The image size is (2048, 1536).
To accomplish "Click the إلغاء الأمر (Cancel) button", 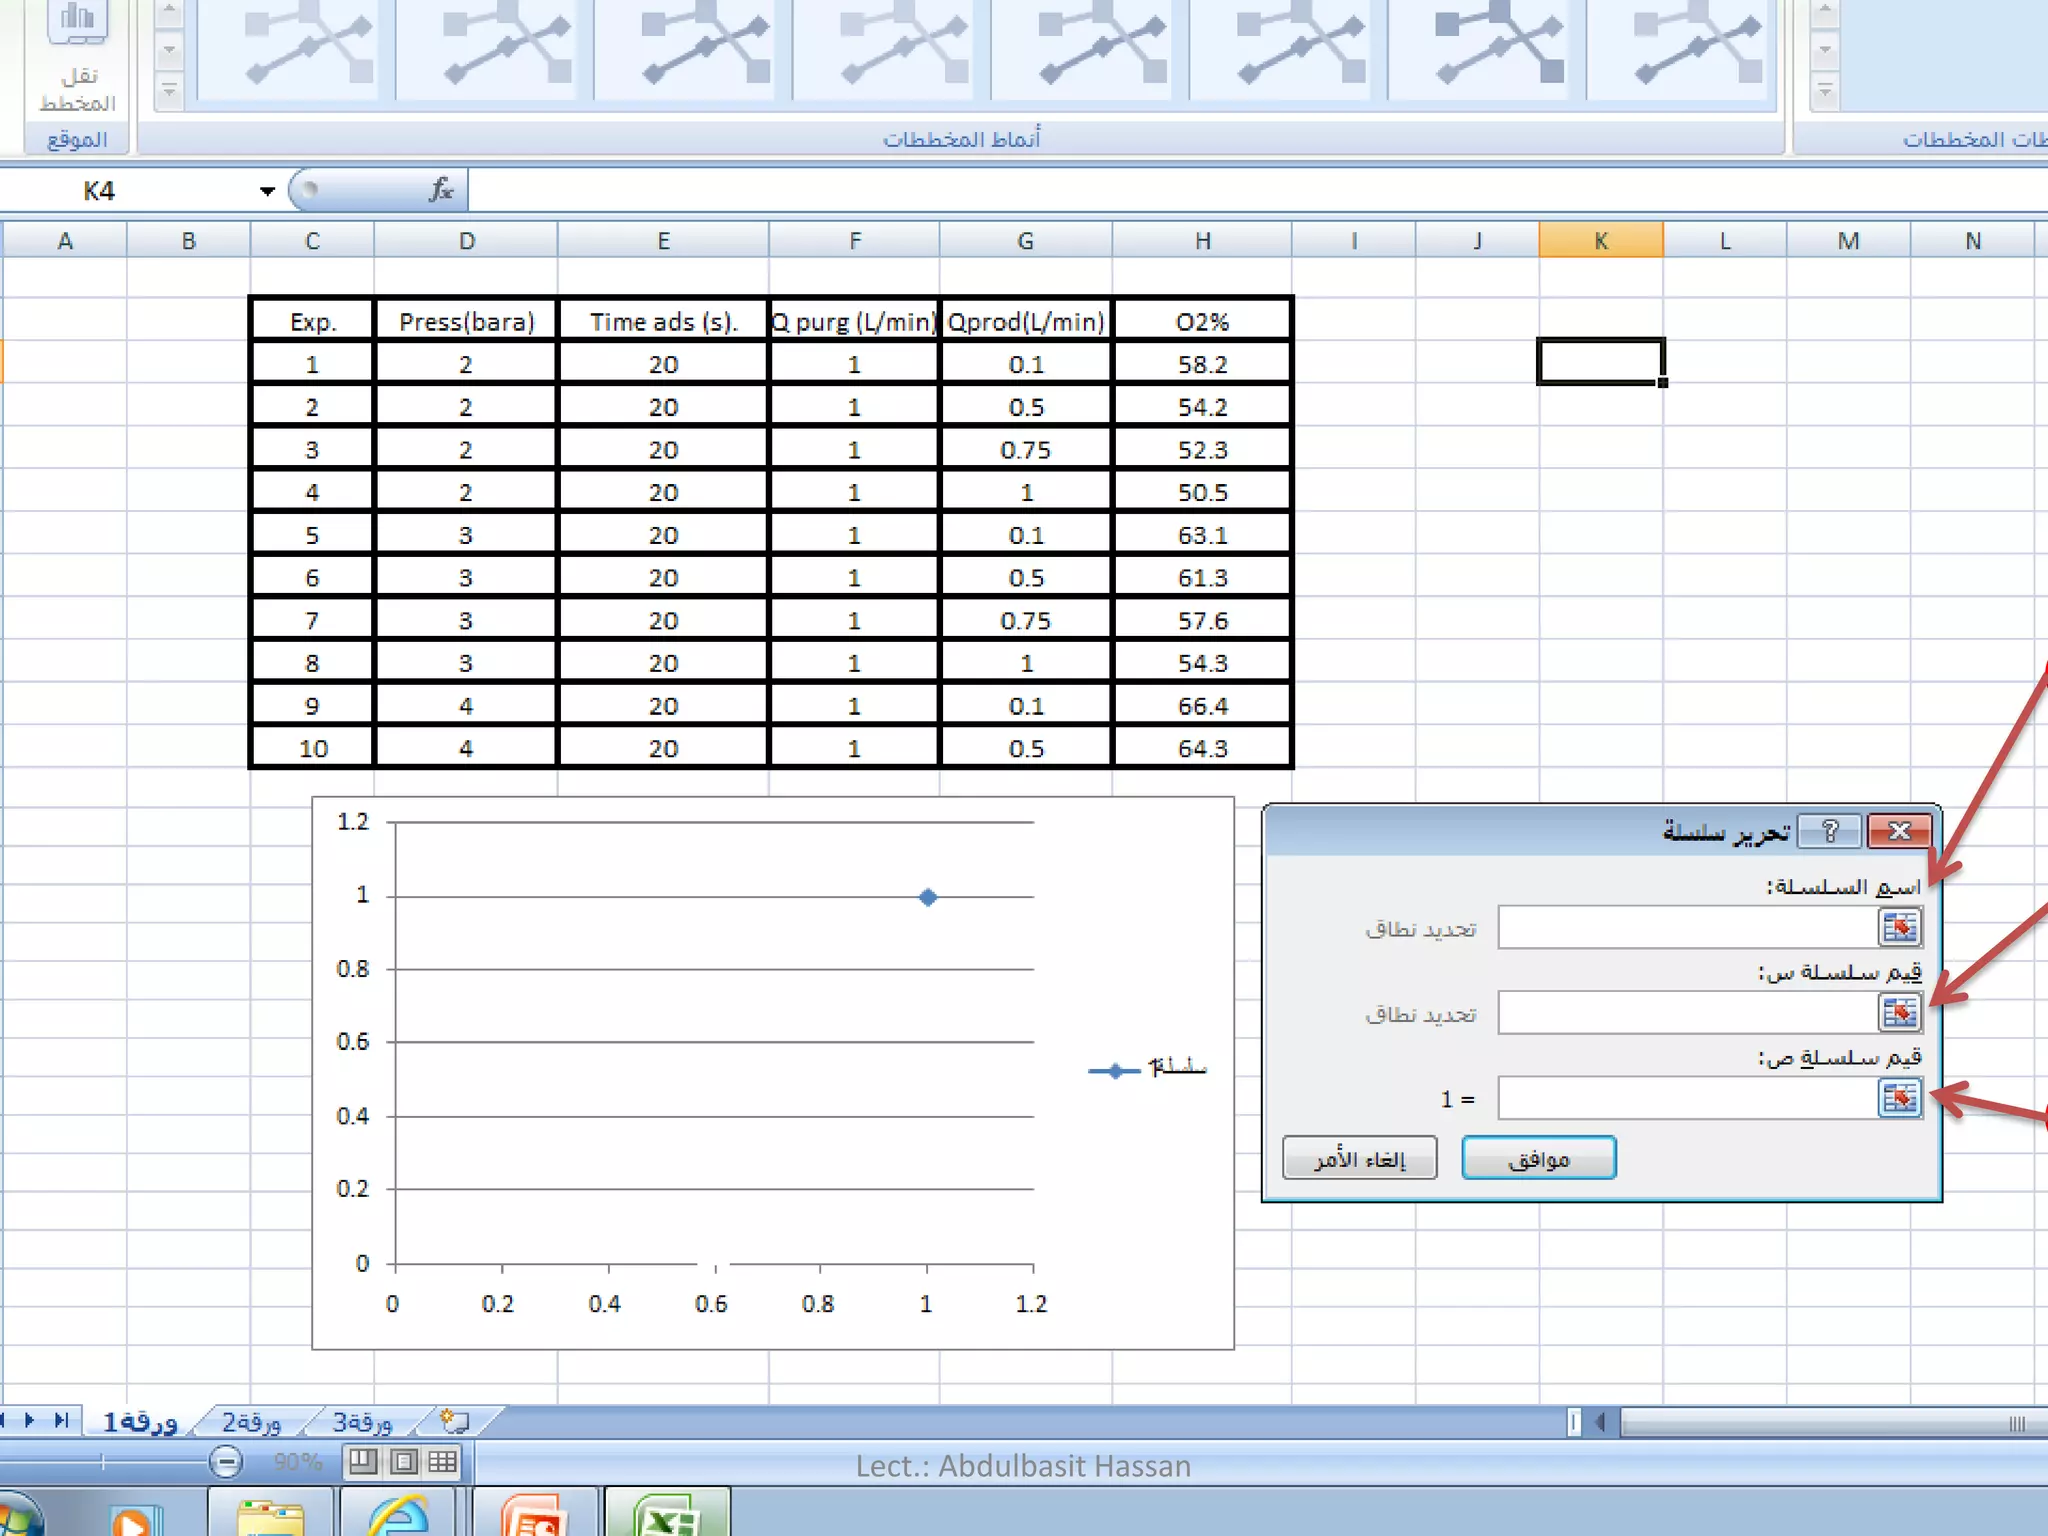I will (x=1359, y=1158).
